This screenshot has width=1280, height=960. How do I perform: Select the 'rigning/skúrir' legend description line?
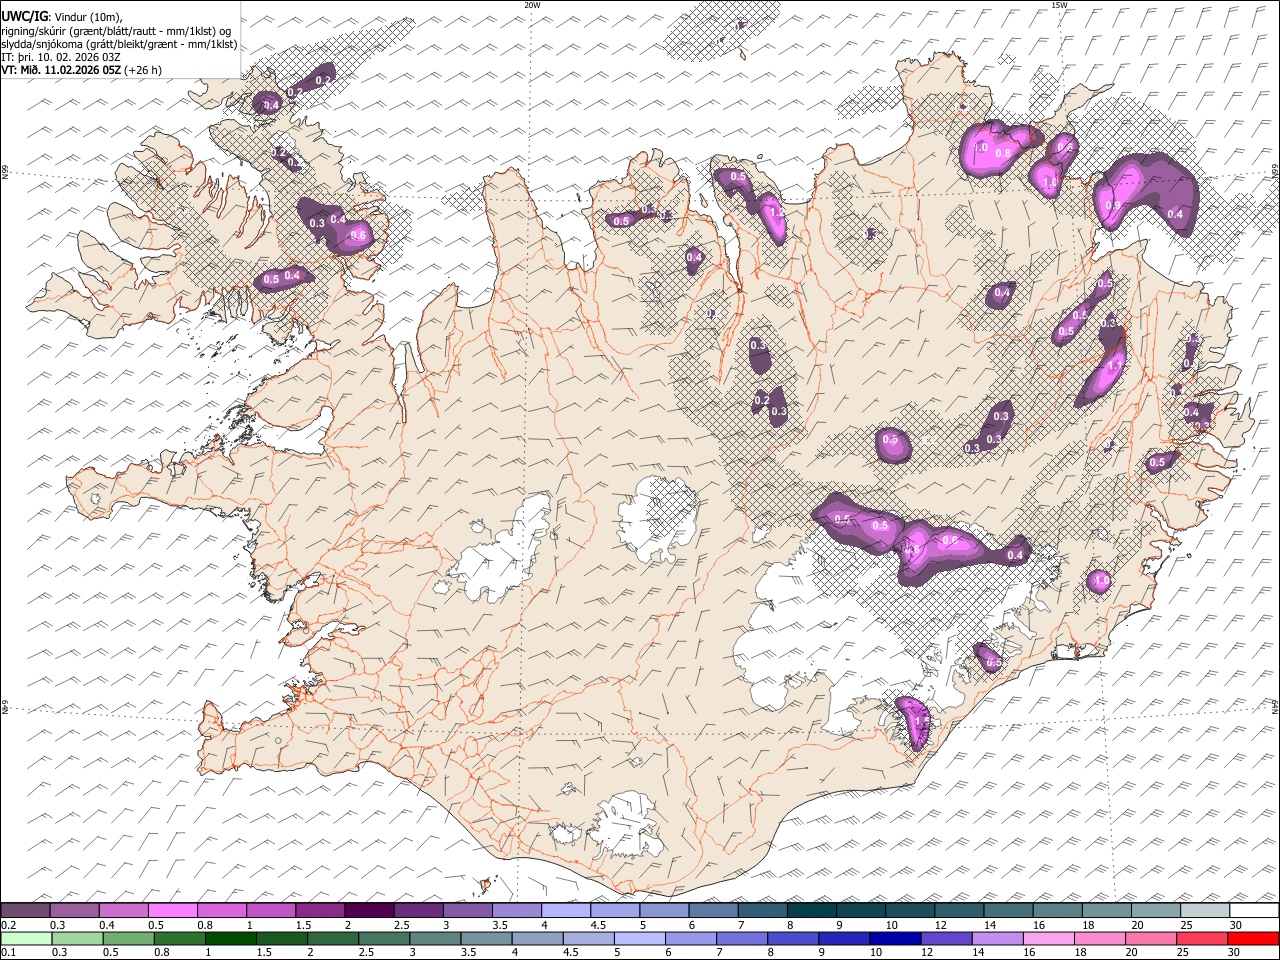tap(116, 31)
